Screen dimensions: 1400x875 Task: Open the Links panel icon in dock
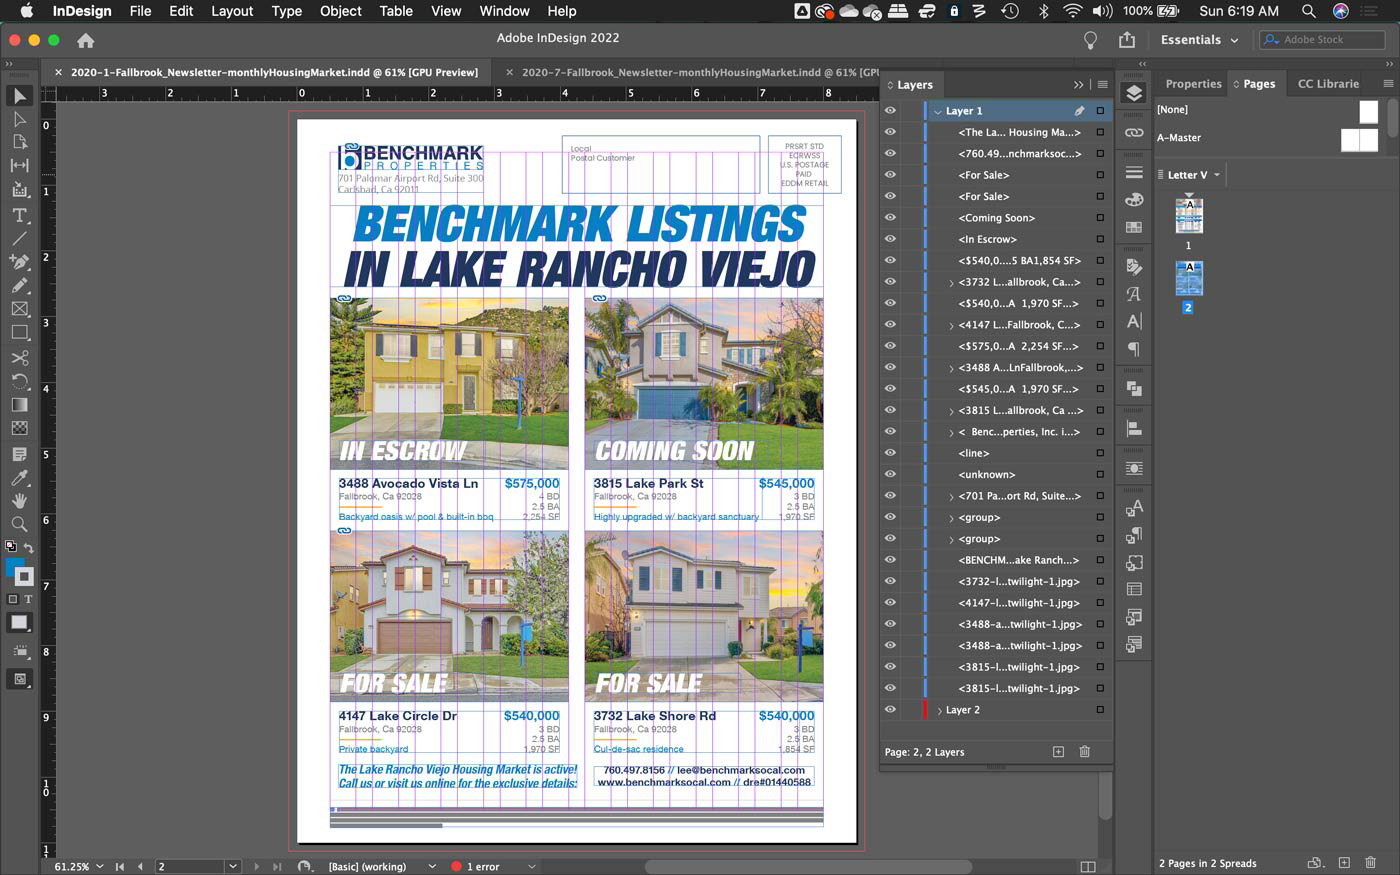point(1133,132)
